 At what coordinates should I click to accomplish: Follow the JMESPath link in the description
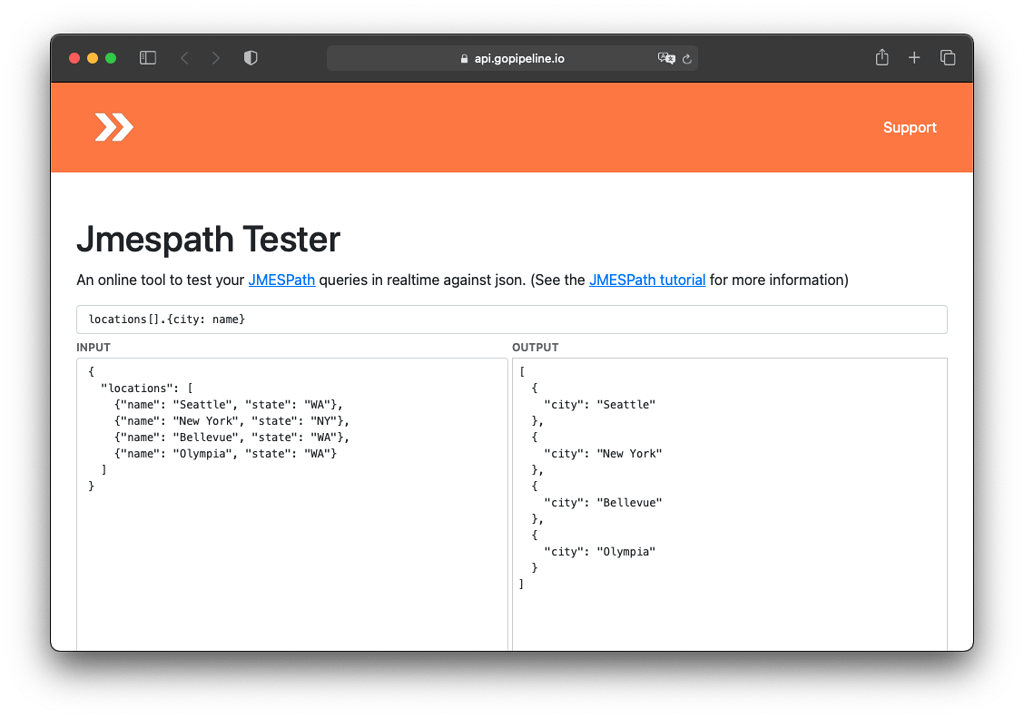tap(281, 280)
